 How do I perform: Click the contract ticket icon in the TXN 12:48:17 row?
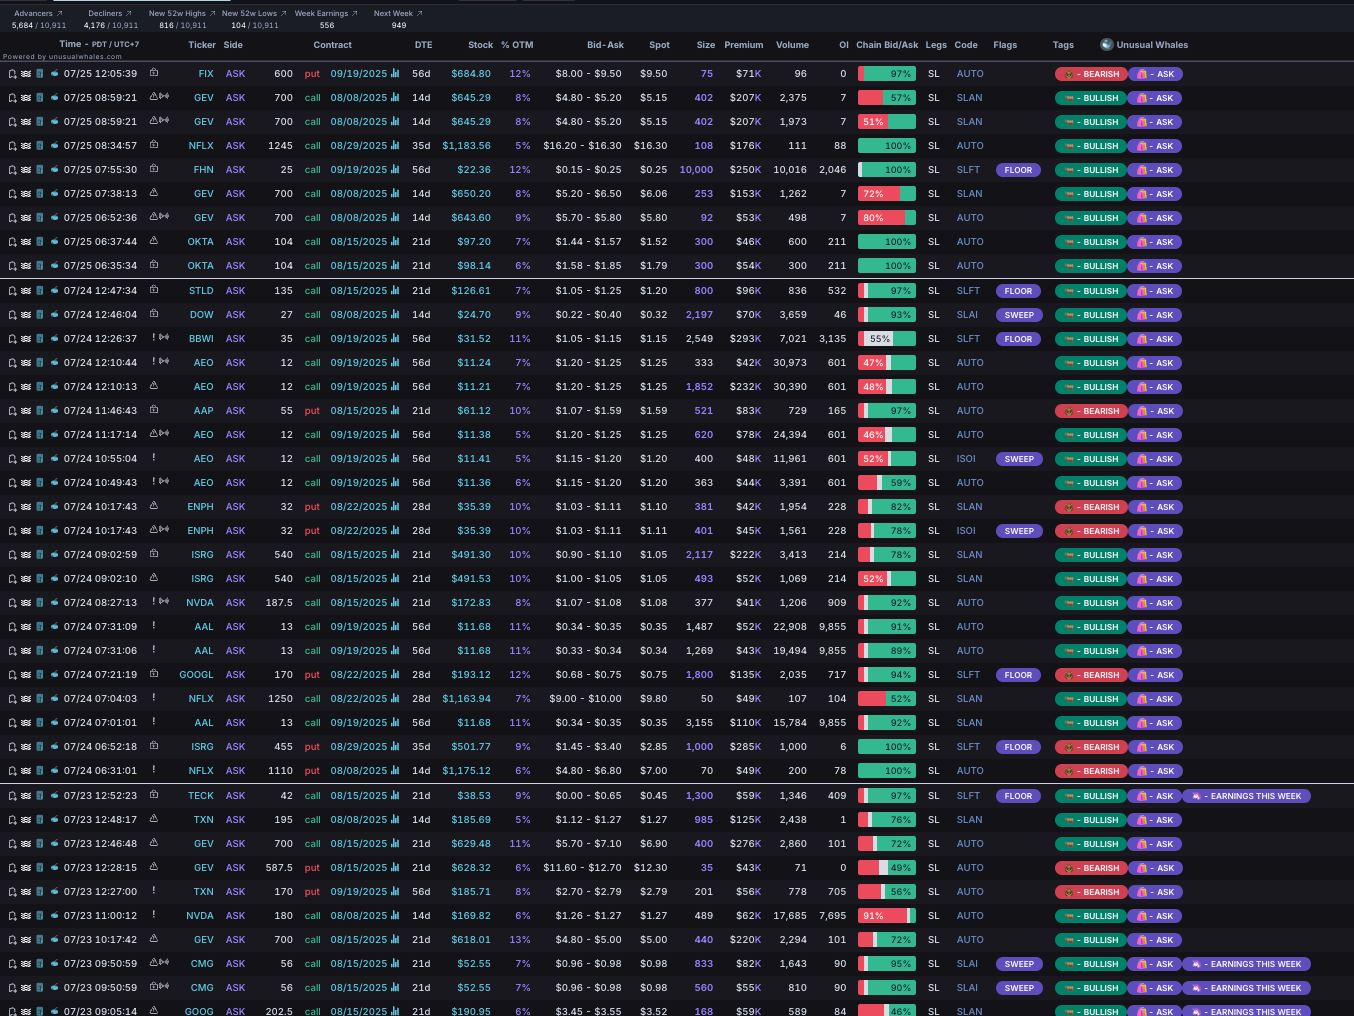click(40, 820)
